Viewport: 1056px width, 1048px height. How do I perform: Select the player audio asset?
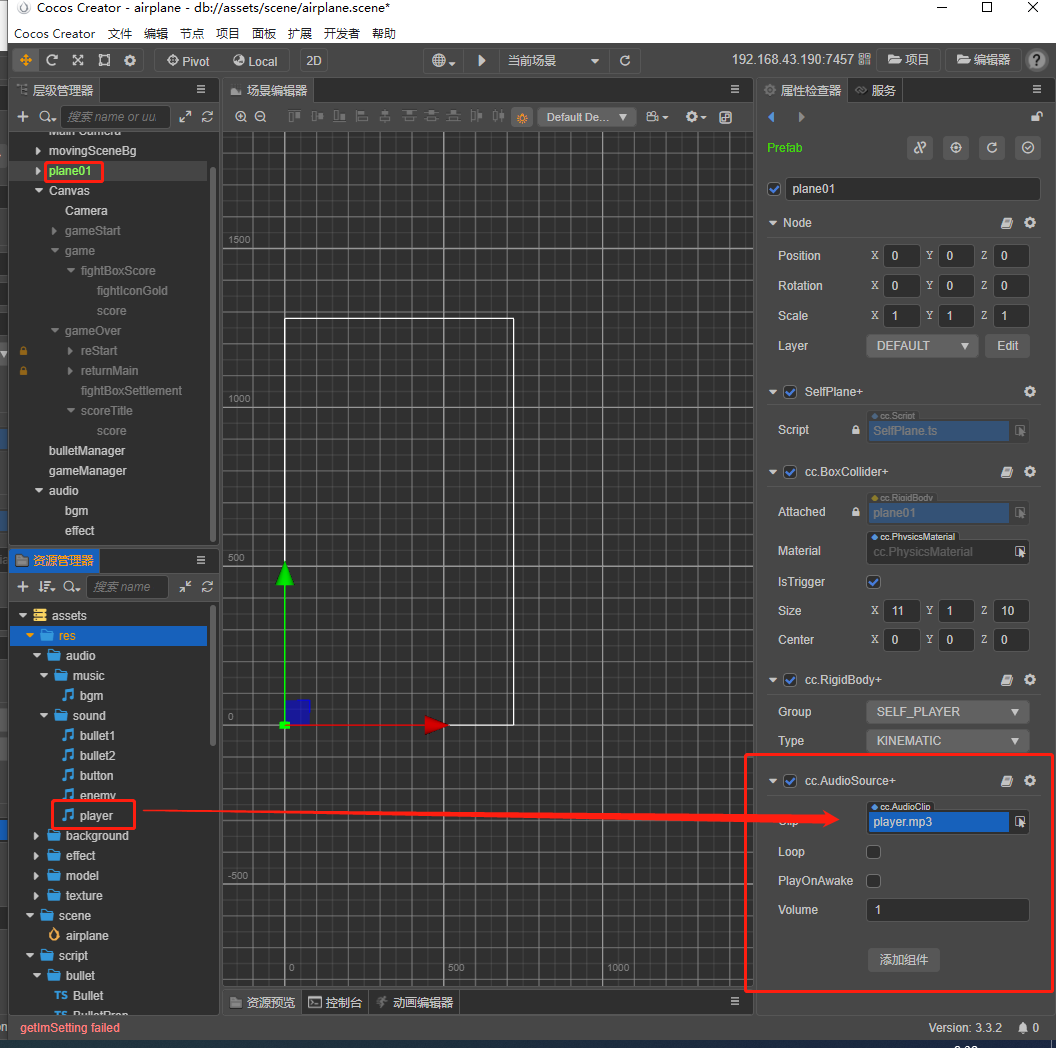tap(96, 816)
